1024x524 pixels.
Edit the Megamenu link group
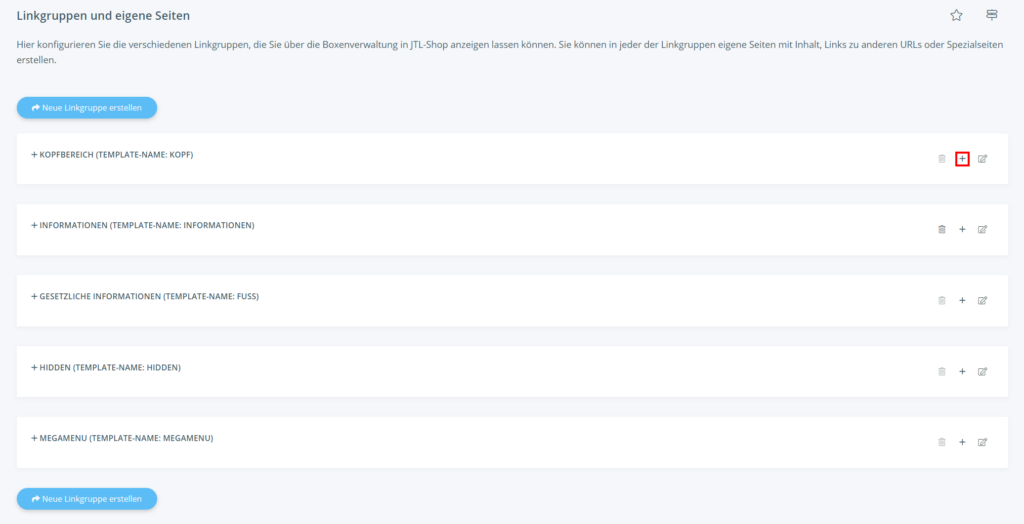pyautogui.click(x=982, y=442)
